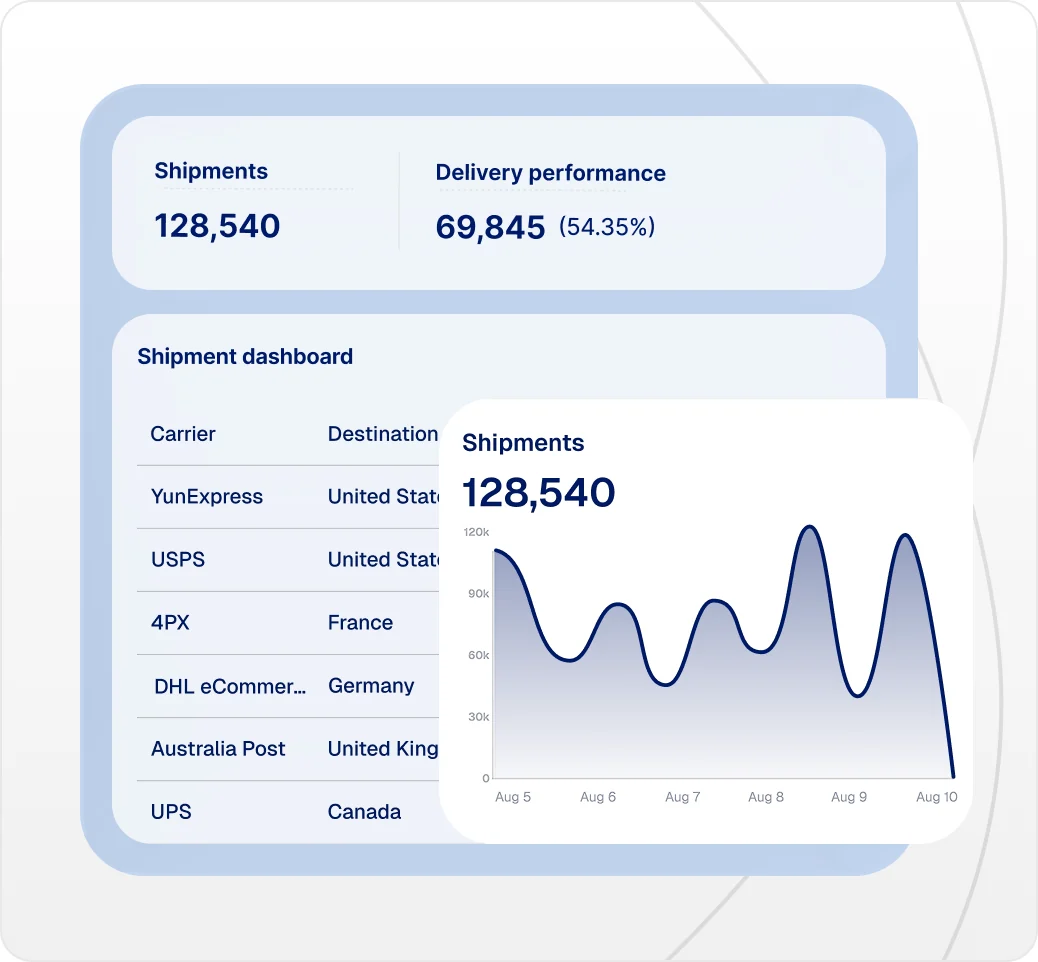
Task: Click the (54.35%) percentage
Action: [607, 226]
